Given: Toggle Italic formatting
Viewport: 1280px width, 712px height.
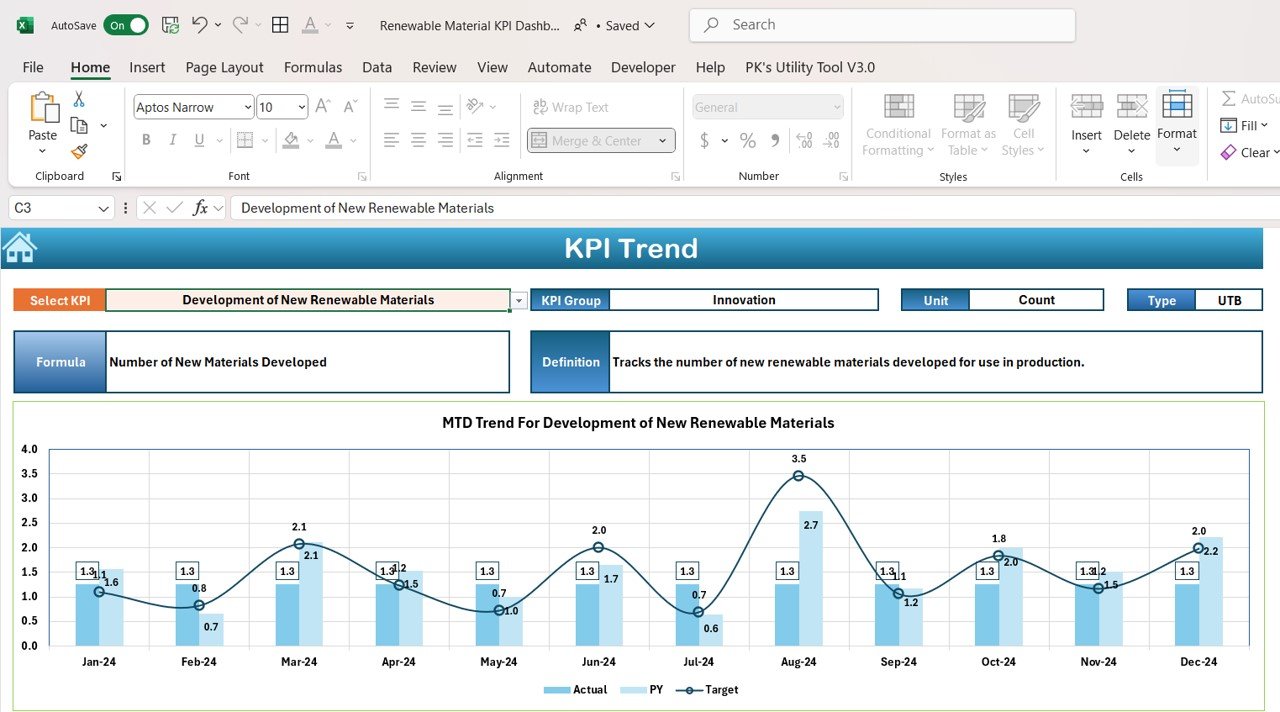Looking at the screenshot, I should (x=173, y=140).
